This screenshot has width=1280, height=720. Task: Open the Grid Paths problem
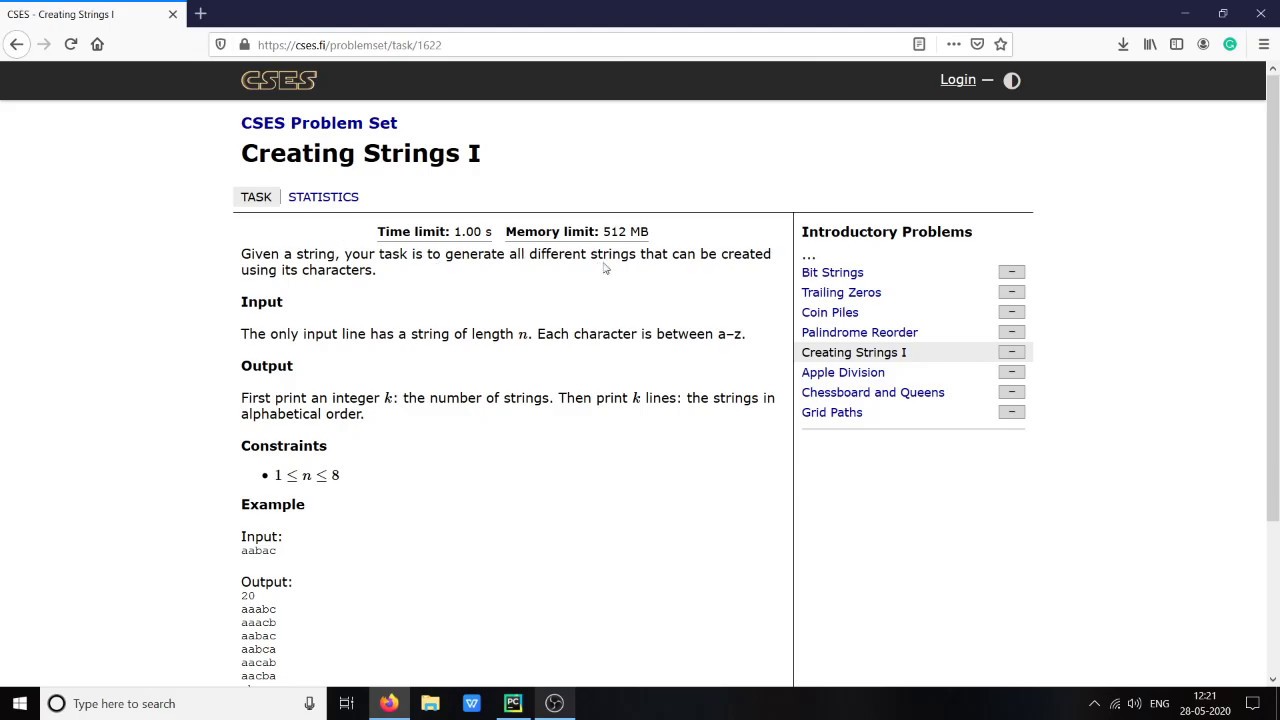click(x=832, y=412)
